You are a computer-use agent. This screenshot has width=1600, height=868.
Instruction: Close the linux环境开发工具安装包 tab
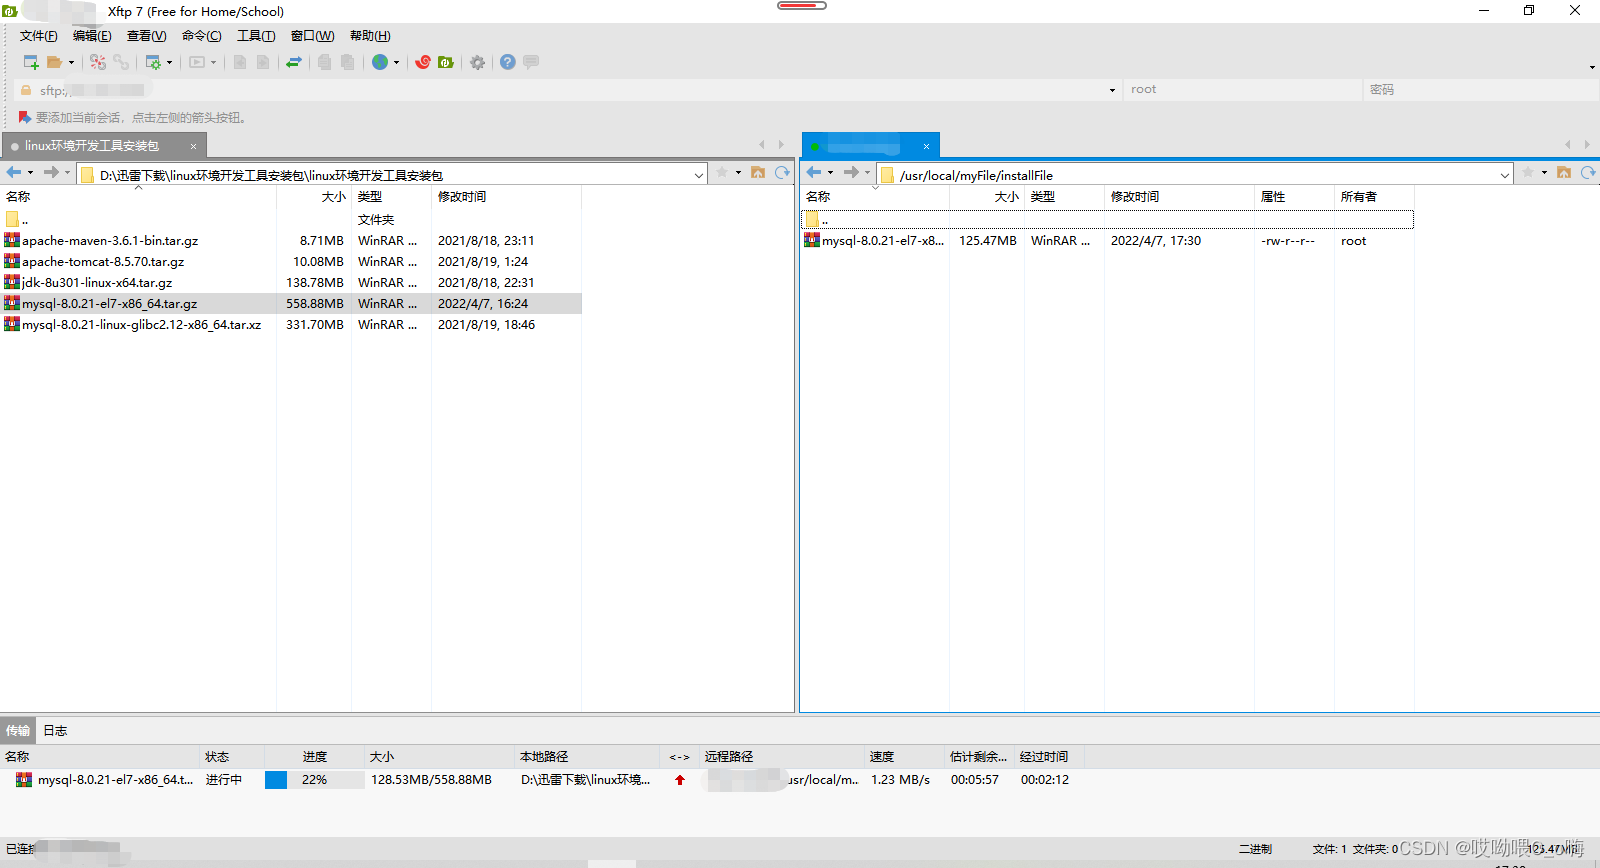(193, 146)
